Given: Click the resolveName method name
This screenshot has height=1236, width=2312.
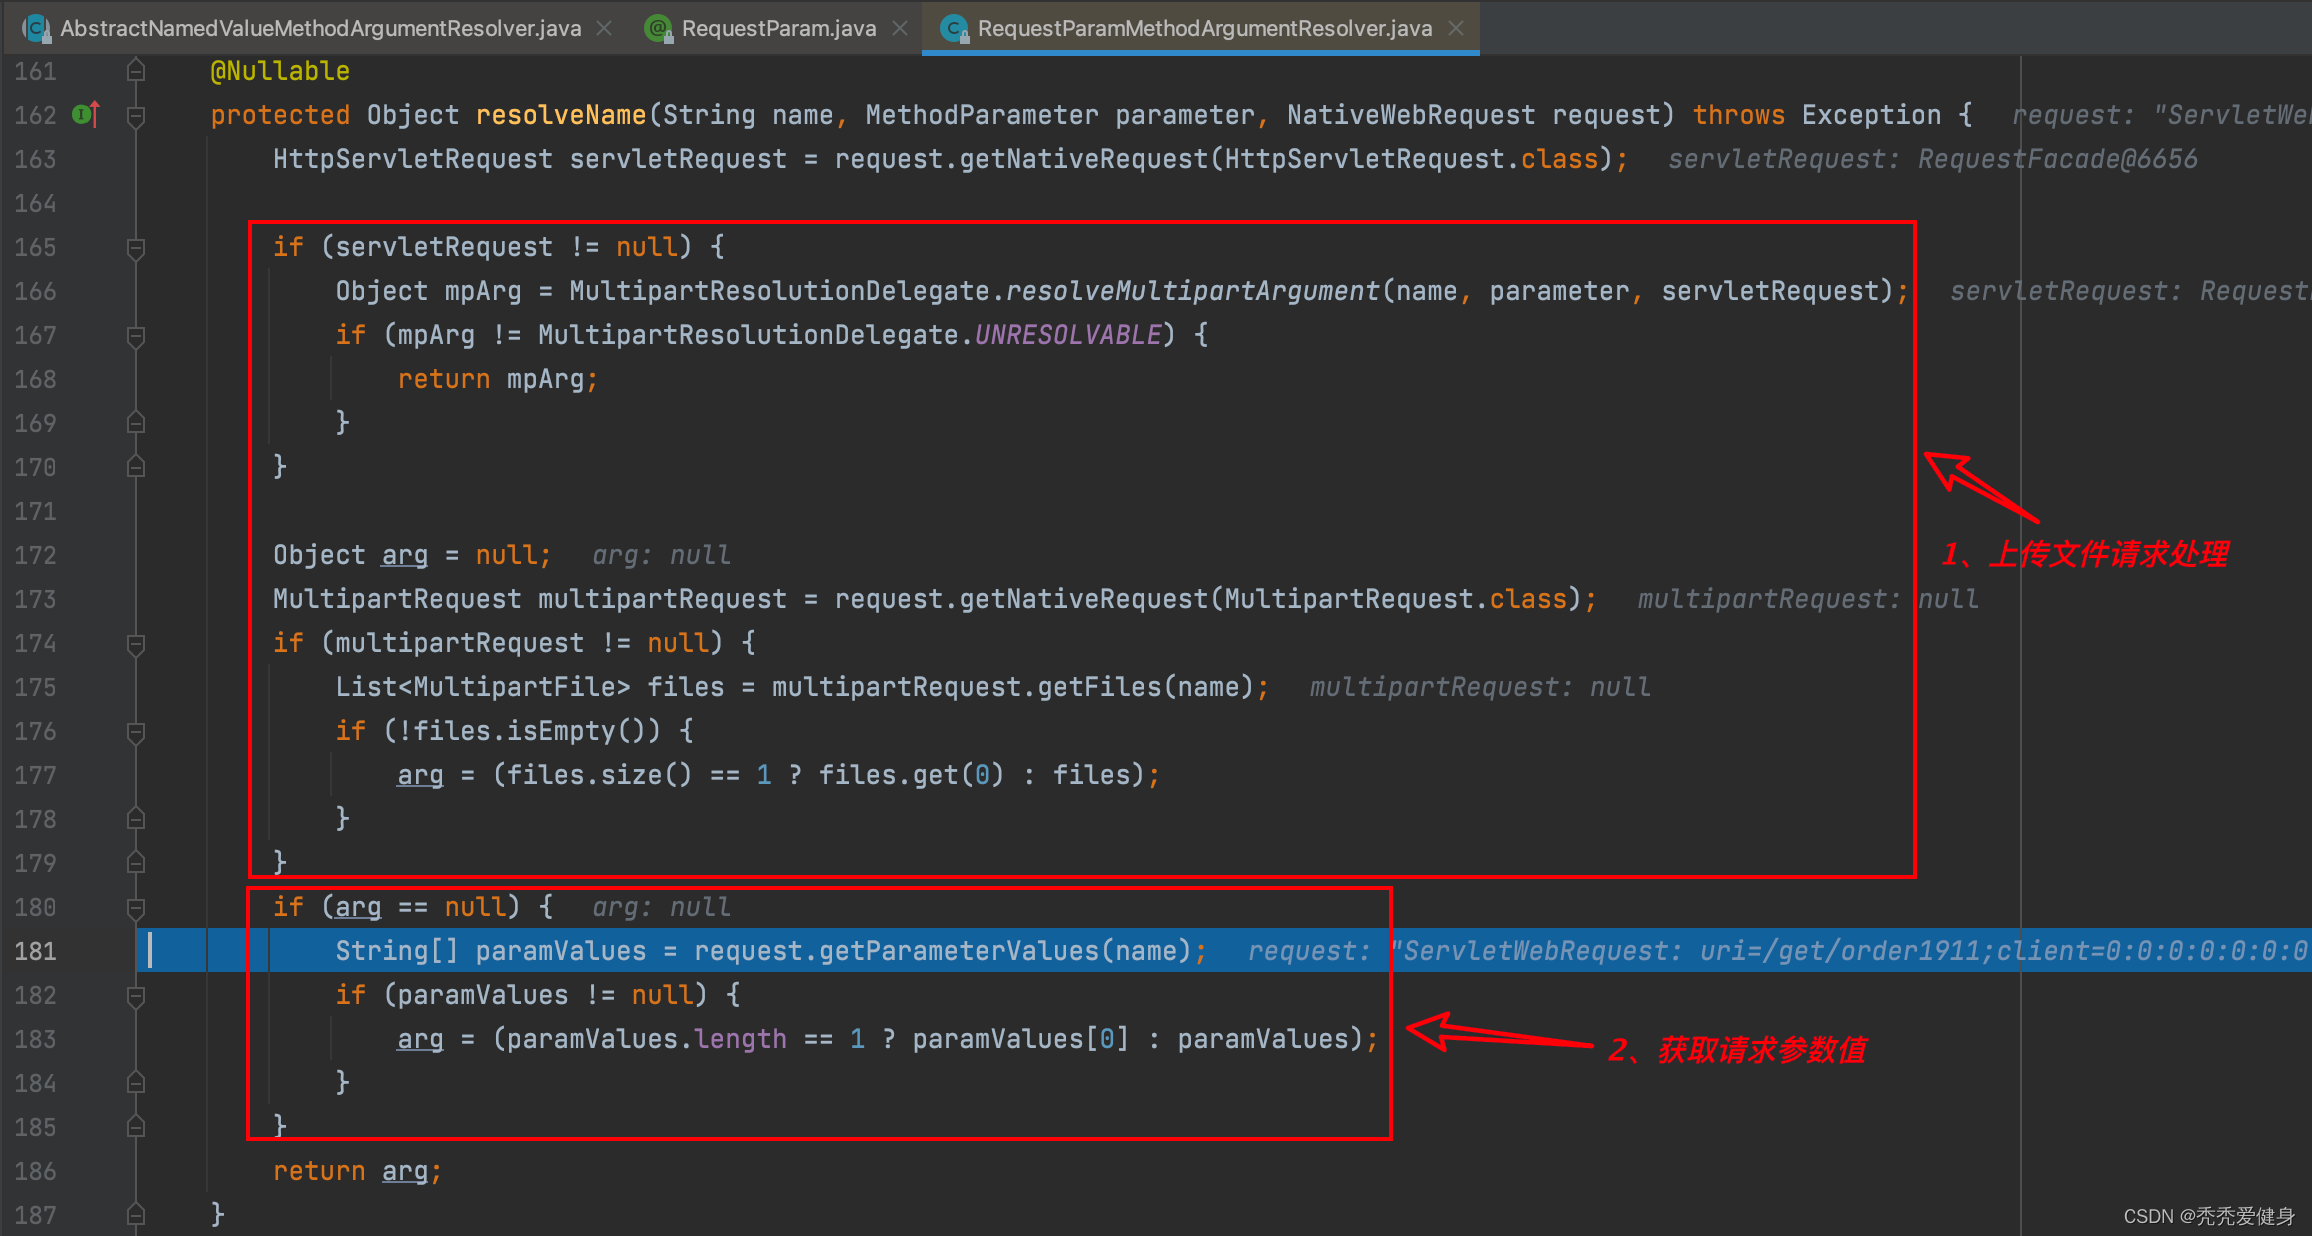Looking at the screenshot, I should click(561, 115).
